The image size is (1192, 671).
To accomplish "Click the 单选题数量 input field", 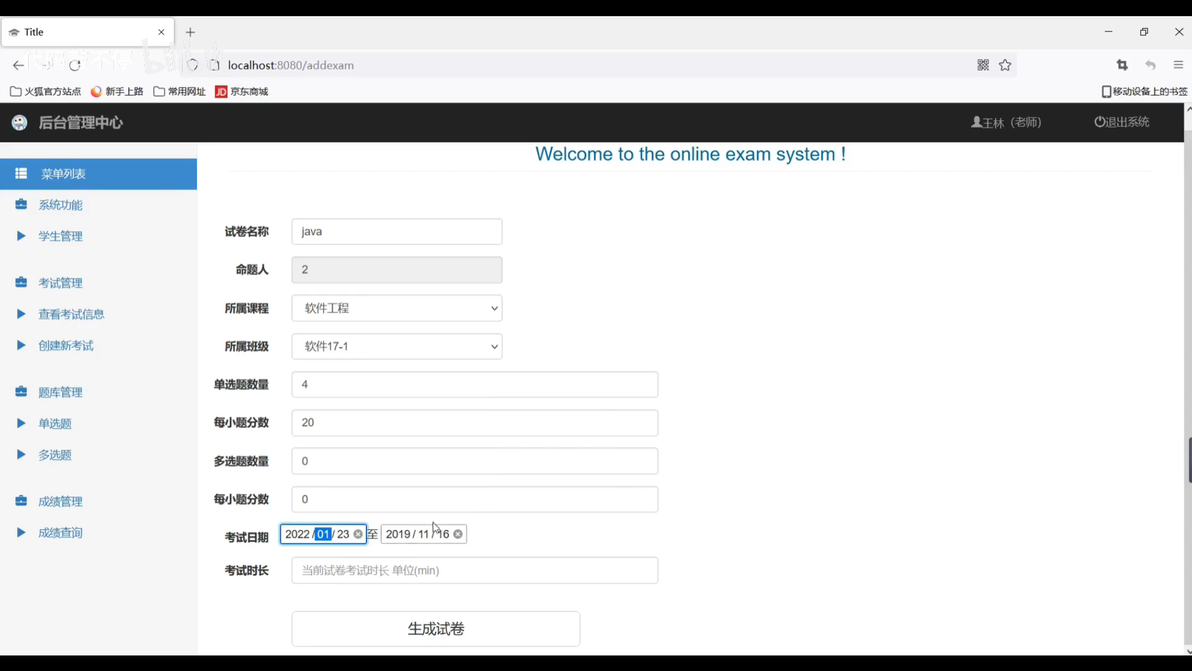I will (474, 385).
